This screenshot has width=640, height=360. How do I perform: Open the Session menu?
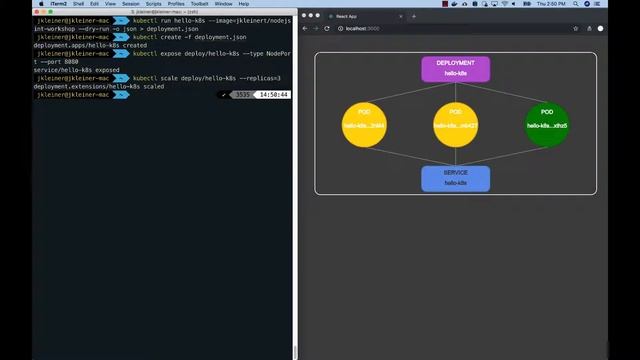coord(131,4)
